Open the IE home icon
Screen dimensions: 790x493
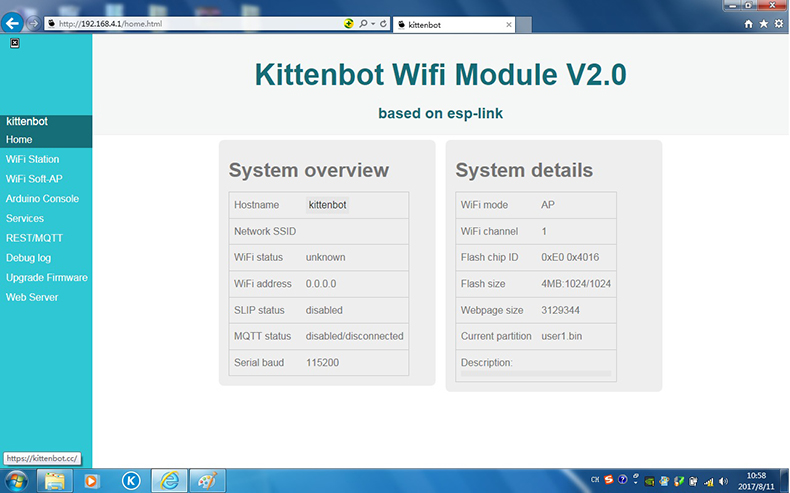click(x=748, y=23)
